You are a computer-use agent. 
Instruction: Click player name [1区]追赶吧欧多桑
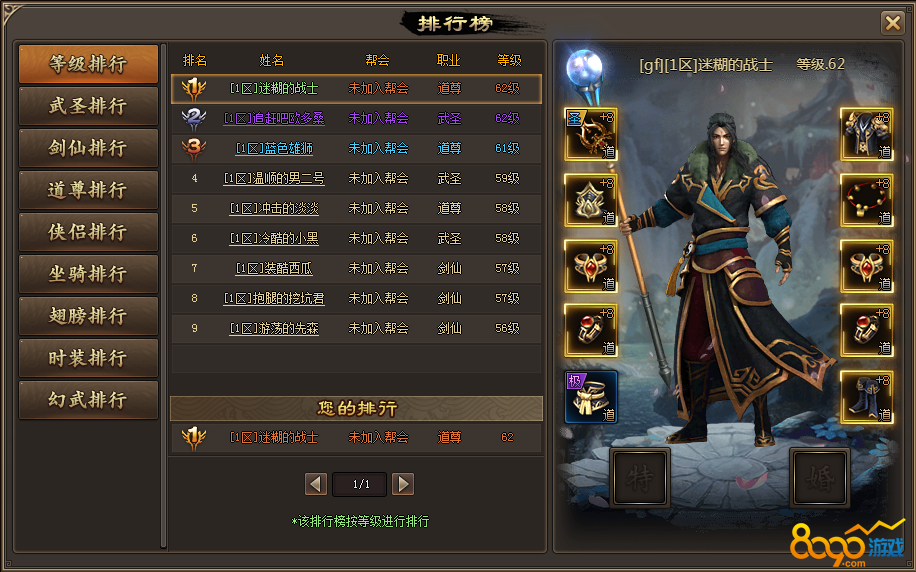[274, 118]
